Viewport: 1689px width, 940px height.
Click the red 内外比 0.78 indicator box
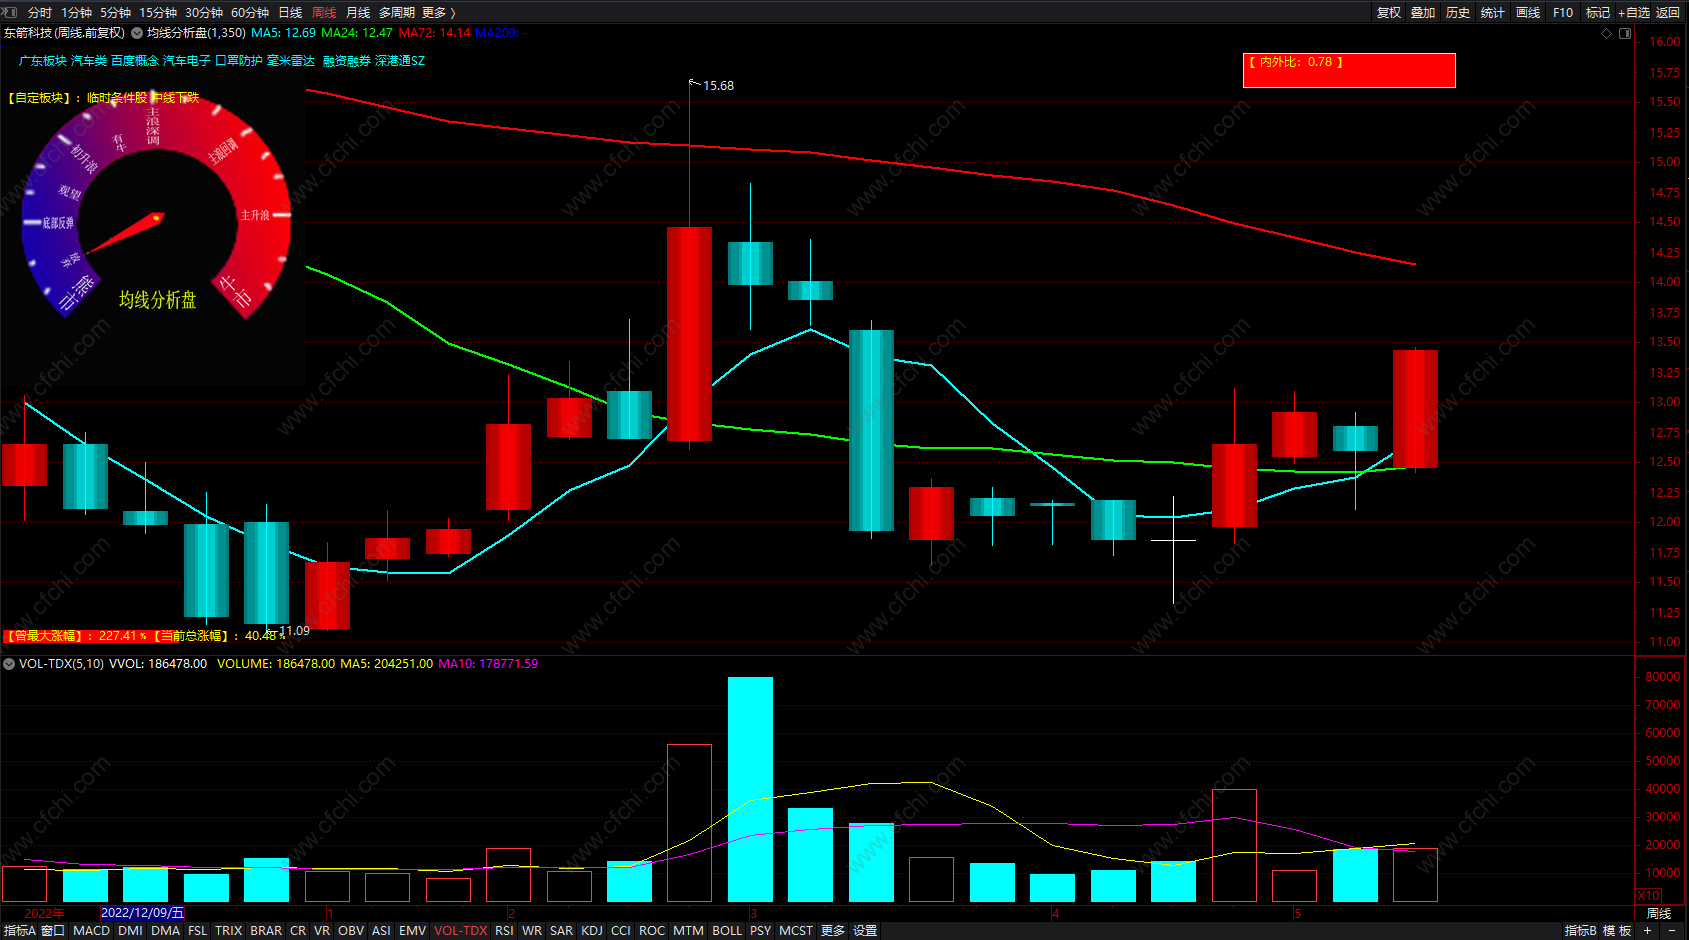pyautogui.click(x=1349, y=70)
